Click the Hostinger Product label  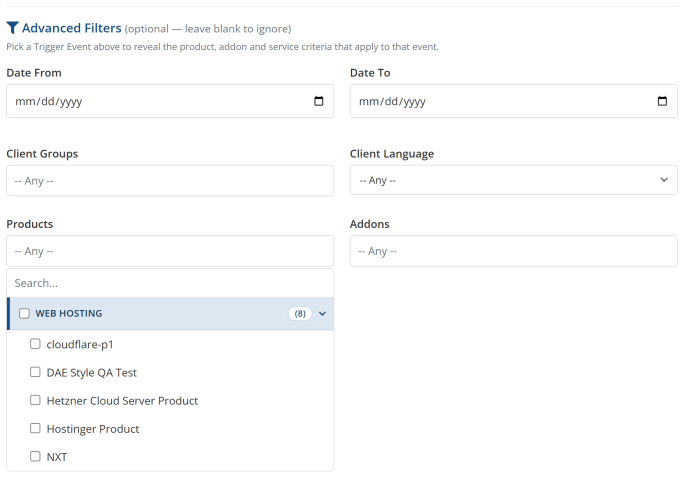click(93, 429)
